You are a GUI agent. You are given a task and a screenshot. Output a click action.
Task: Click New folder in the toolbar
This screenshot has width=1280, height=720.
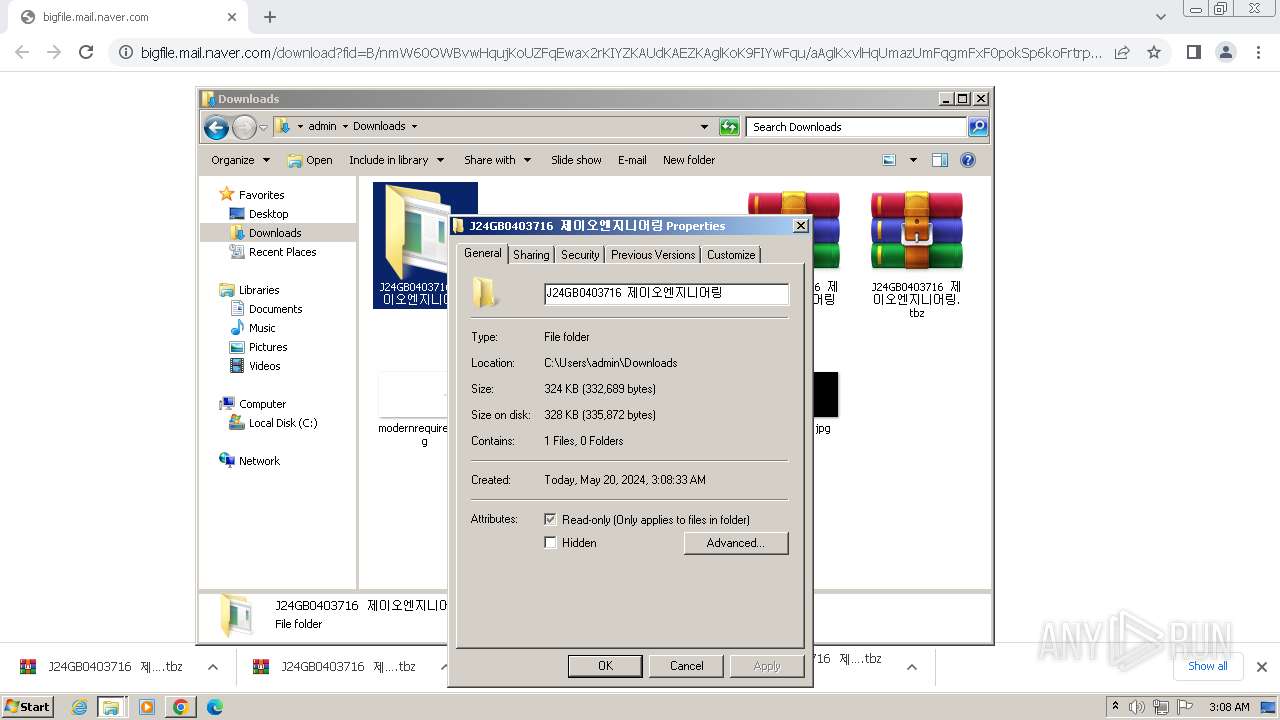689,160
